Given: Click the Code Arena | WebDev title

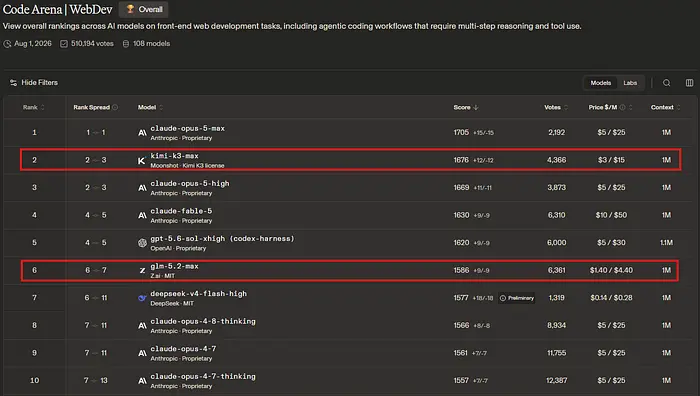Looking at the screenshot, I should tap(58, 9).
